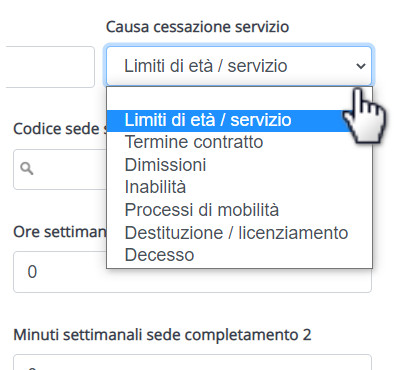Image resolution: width=409 pixels, height=370 pixels.
Task: Click the closed Causa cessazione servizio combo box
Action: [239, 66]
